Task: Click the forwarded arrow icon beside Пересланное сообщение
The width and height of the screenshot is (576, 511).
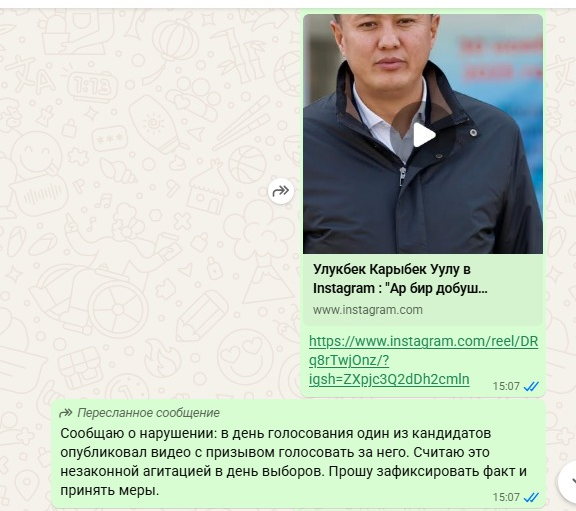Action: (66, 413)
